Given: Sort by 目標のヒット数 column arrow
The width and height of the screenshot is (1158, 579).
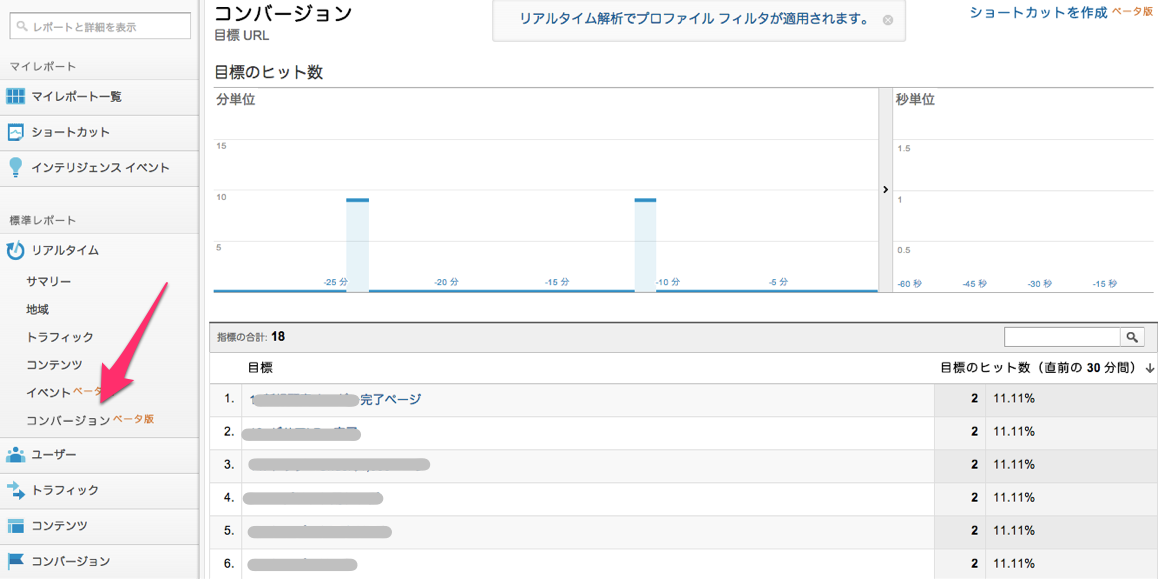Looking at the screenshot, I should [1149, 368].
